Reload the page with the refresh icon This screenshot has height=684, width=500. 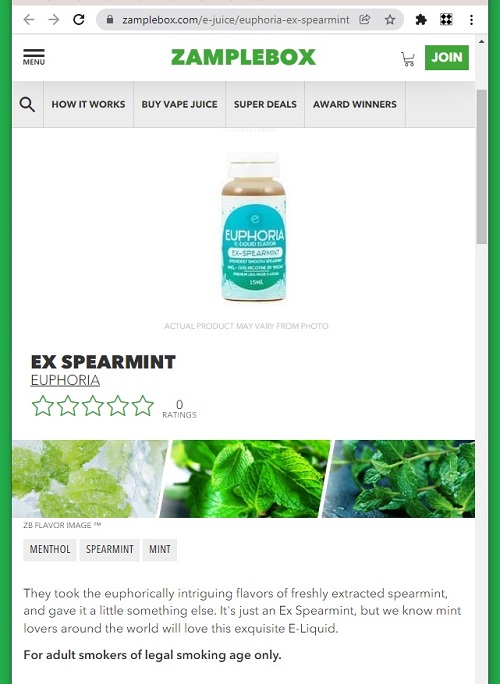(79, 20)
